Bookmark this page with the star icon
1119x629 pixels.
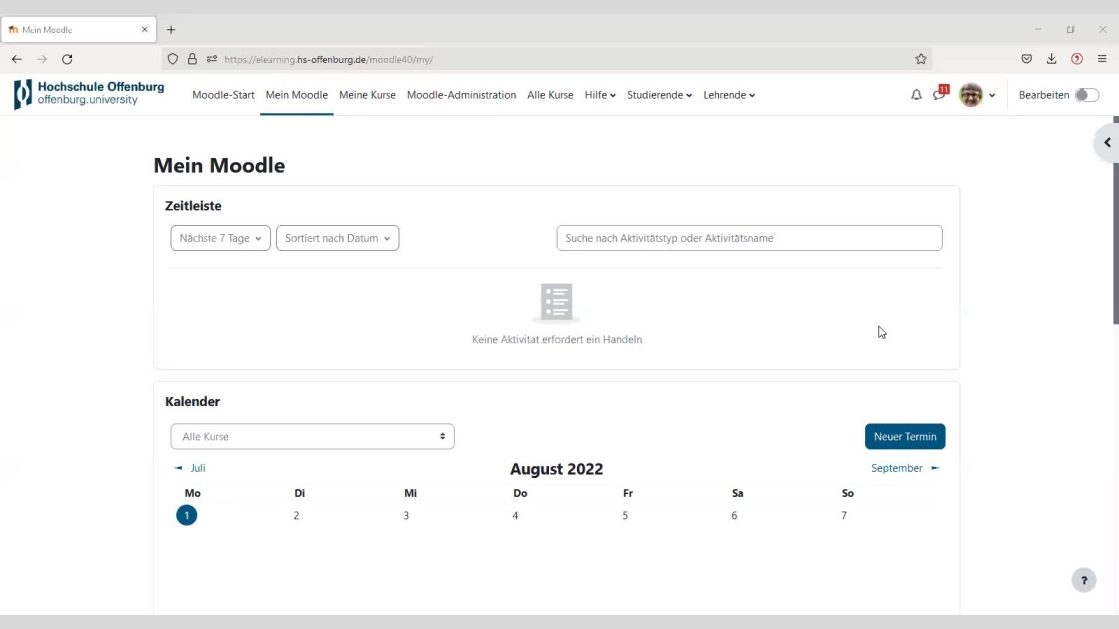pyautogui.click(x=921, y=59)
